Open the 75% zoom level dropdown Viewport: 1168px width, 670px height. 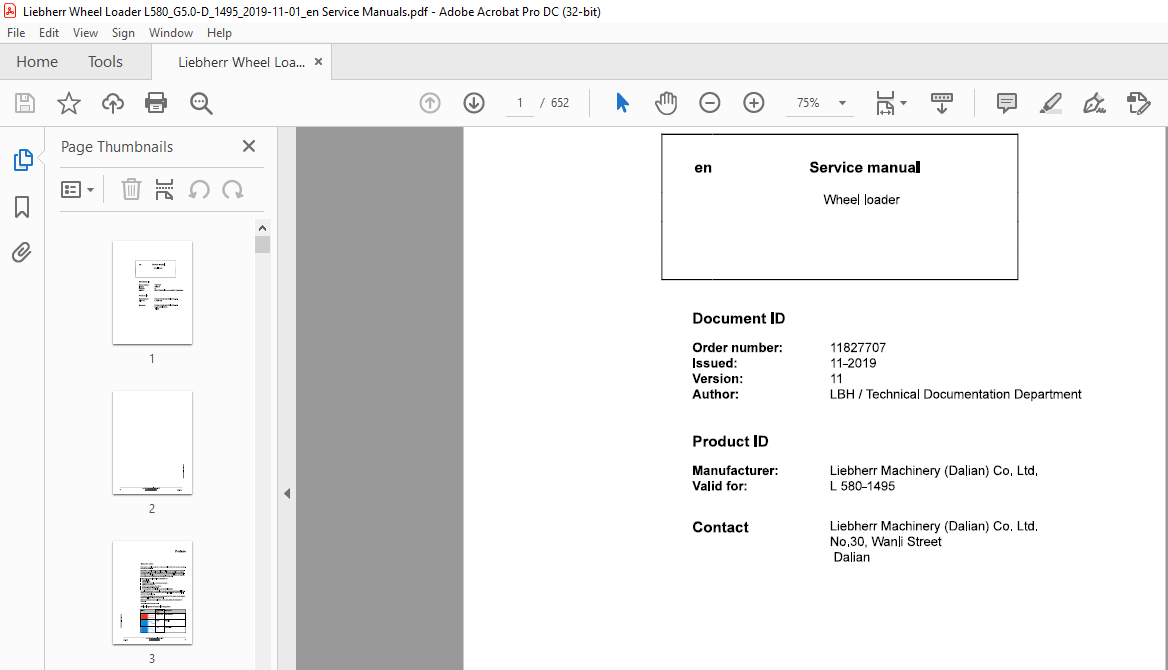(842, 103)
